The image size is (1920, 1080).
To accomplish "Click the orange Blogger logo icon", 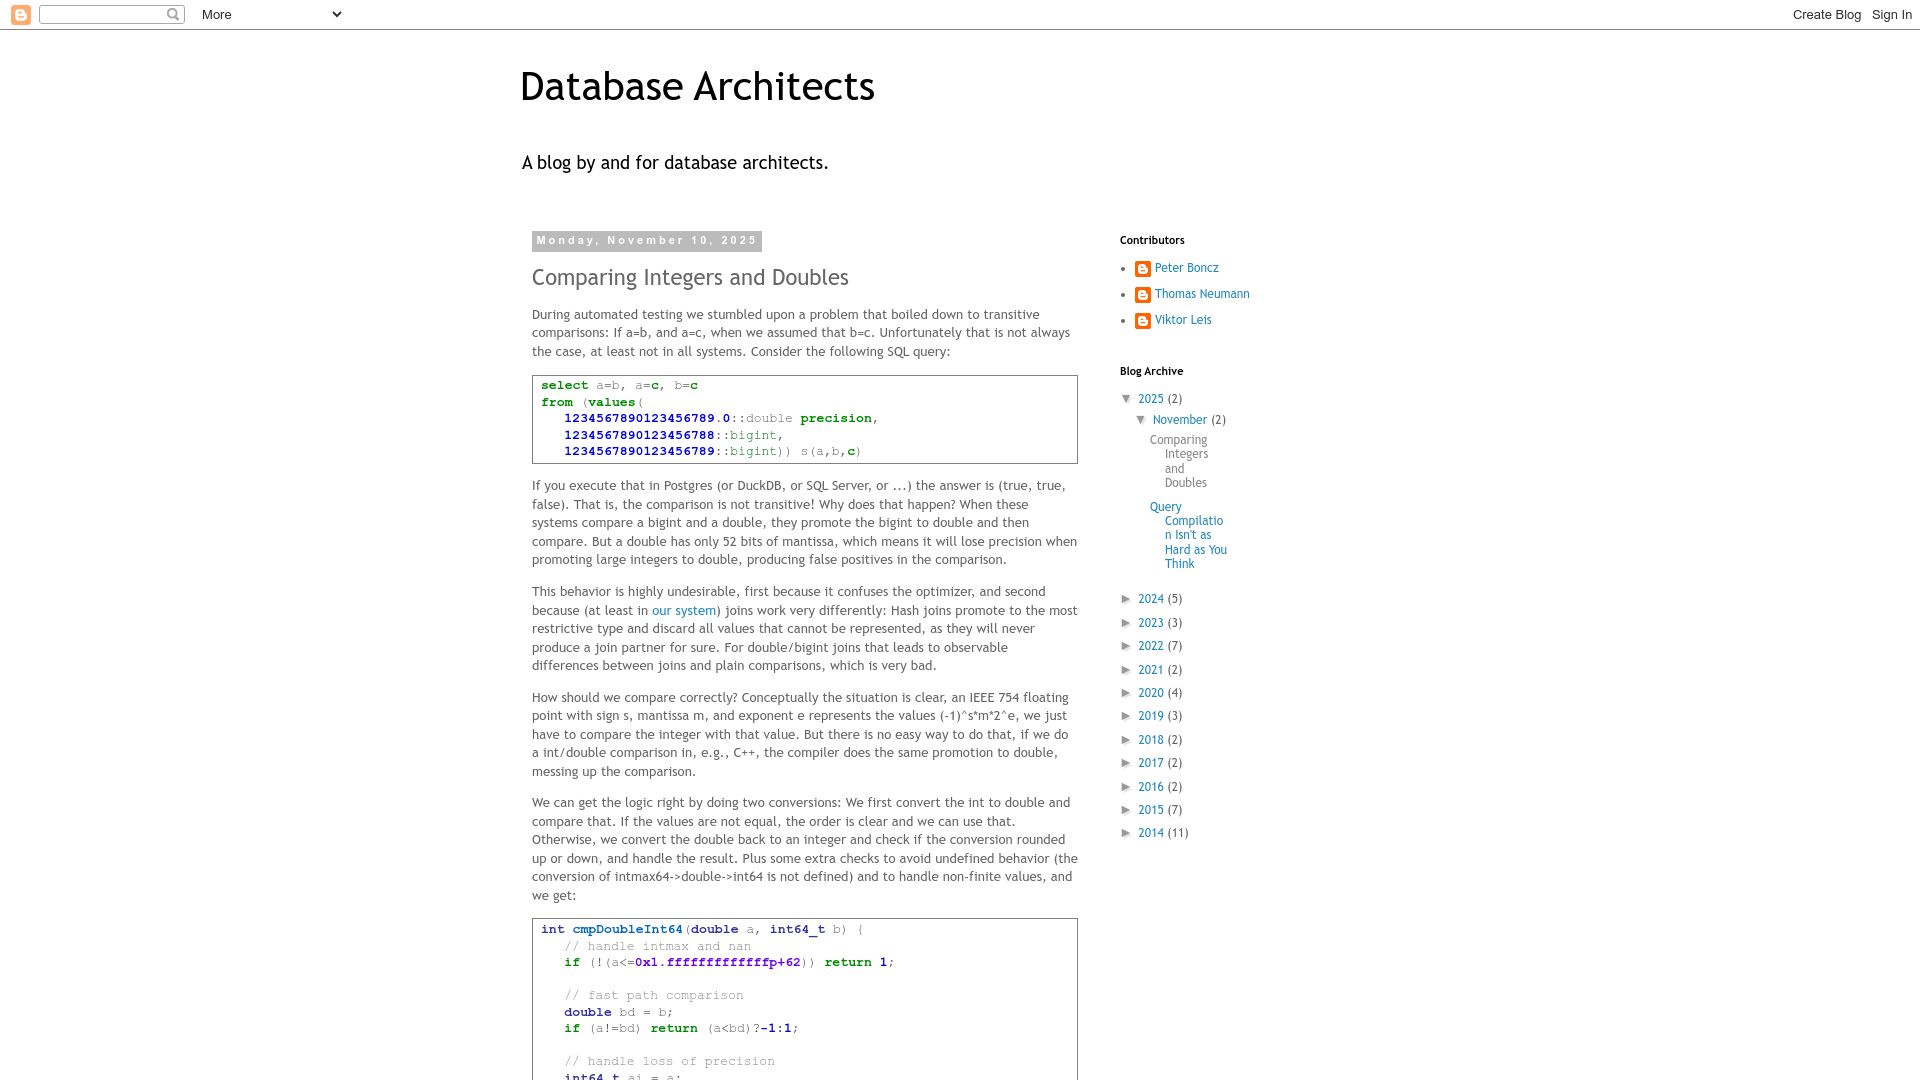I will click(x=20, y=14).
